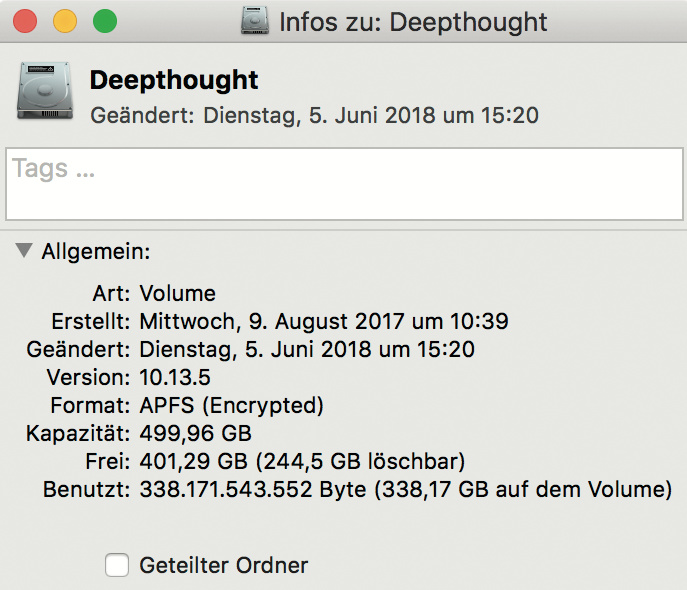Click into the Tags input field

tap(343, 184)
